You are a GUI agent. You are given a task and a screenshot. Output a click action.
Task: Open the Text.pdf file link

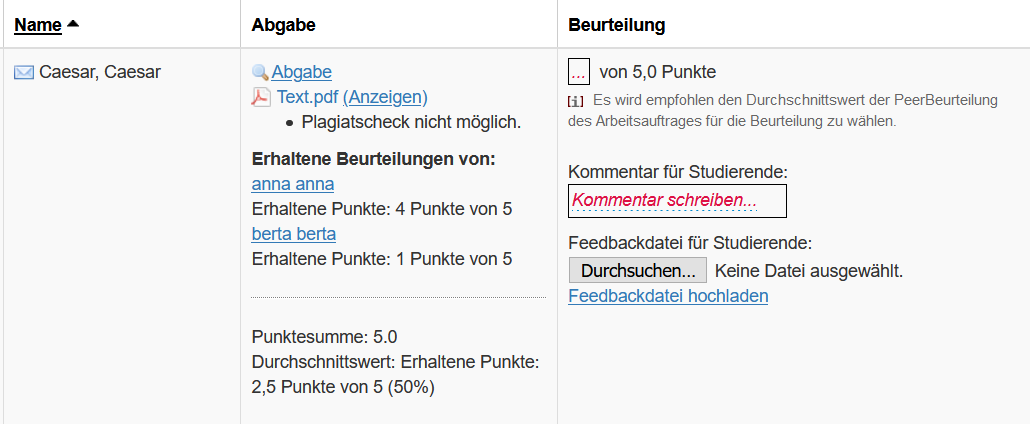click(307, 97)
